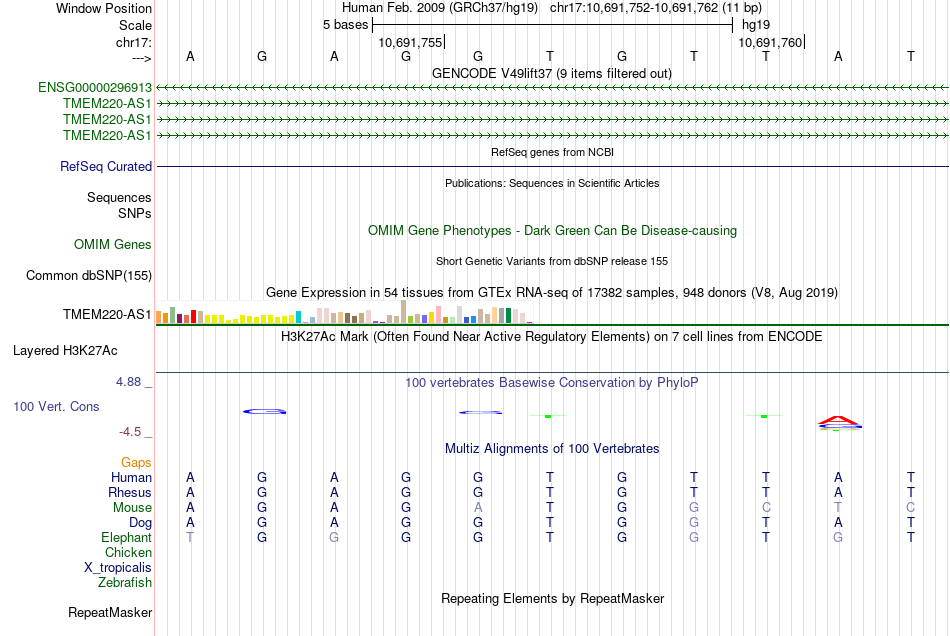Click the GENCODE V49lift37 track title
Viewport: 950px width, 636px height.
pyautogui.click(x=551, y=74)
